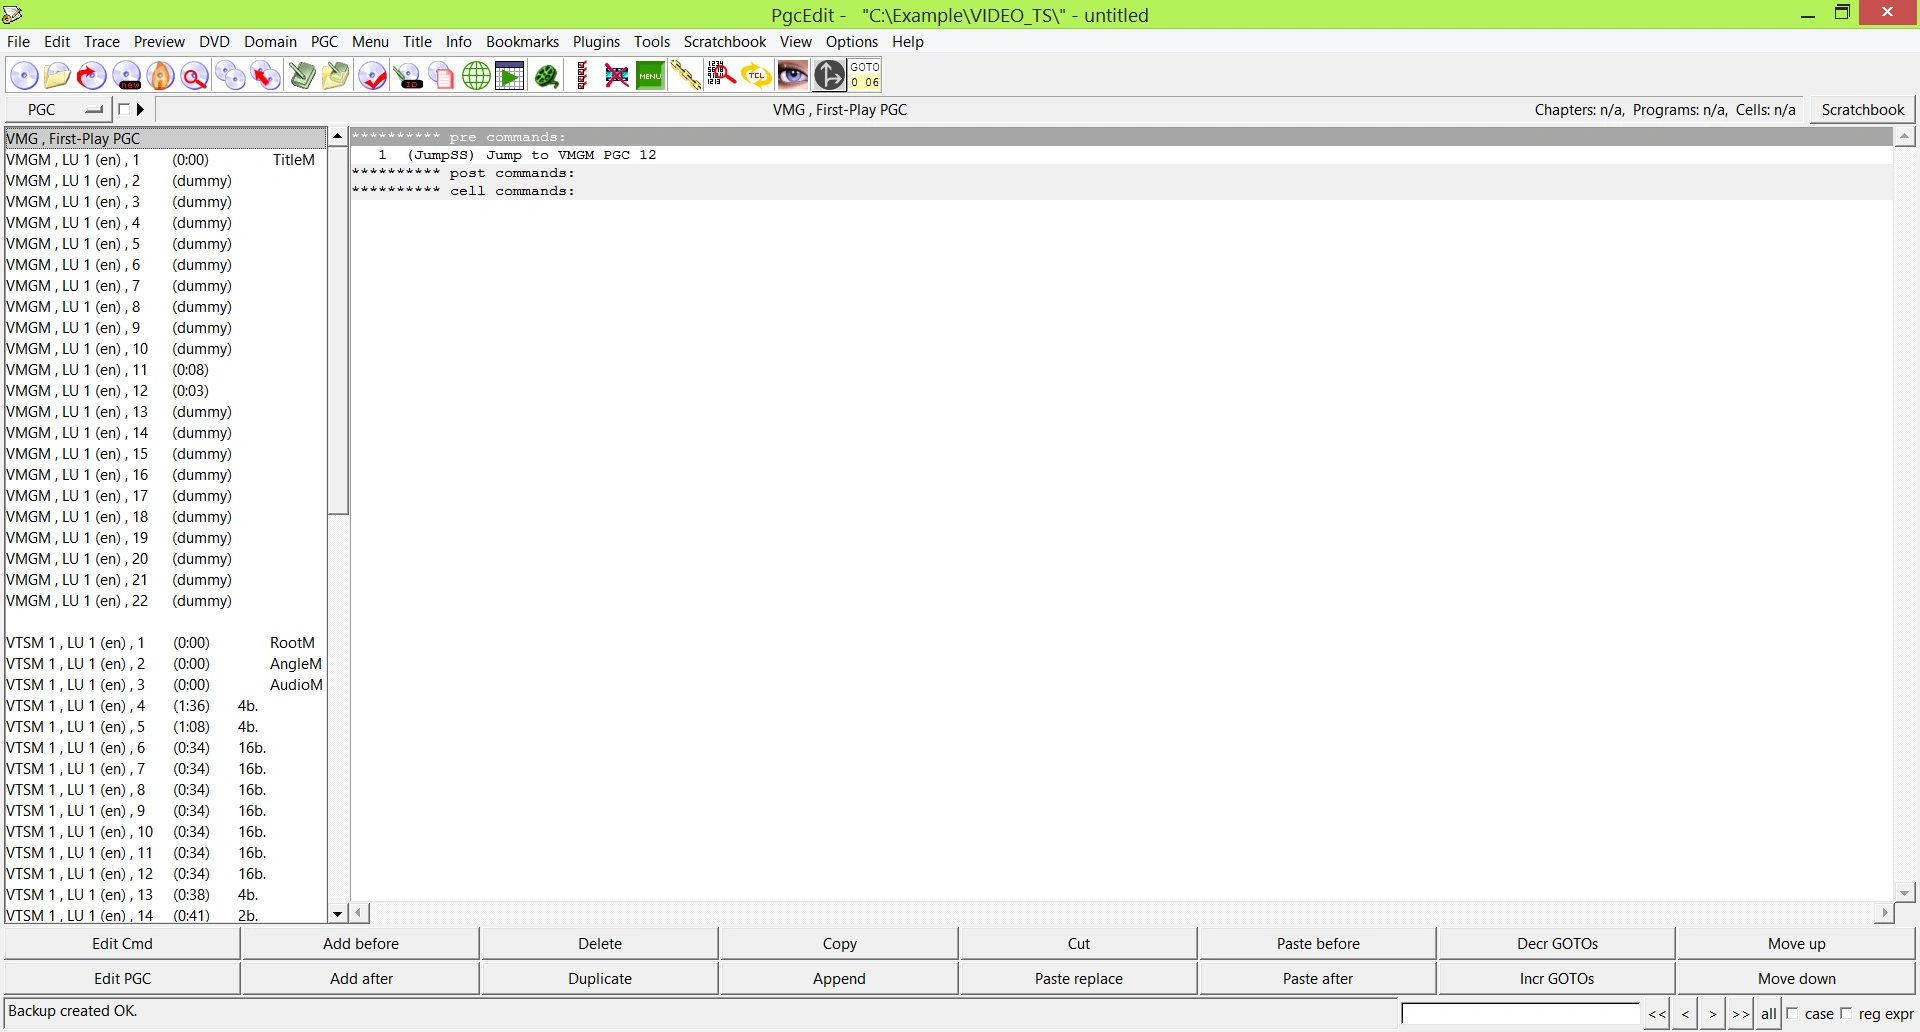Open a folder using the folder icon
Image resolution: width=1920 pixels, height=1032 pixels.
(x=57, y=75)
